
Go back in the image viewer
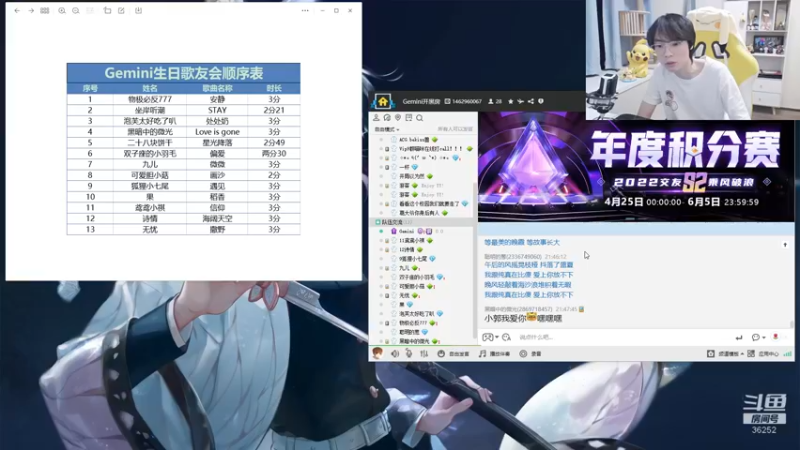coord(17,11)
